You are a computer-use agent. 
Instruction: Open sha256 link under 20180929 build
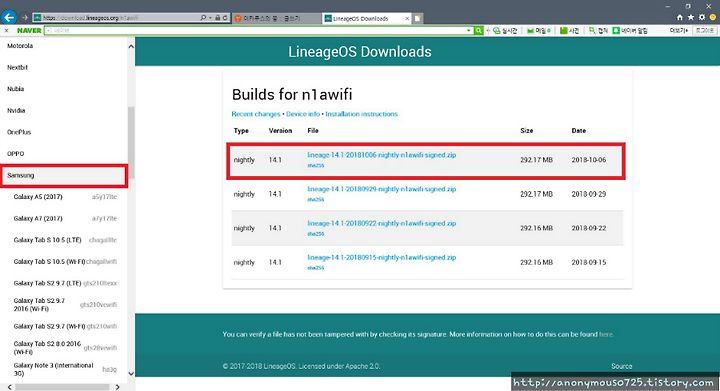pos(315,200)
